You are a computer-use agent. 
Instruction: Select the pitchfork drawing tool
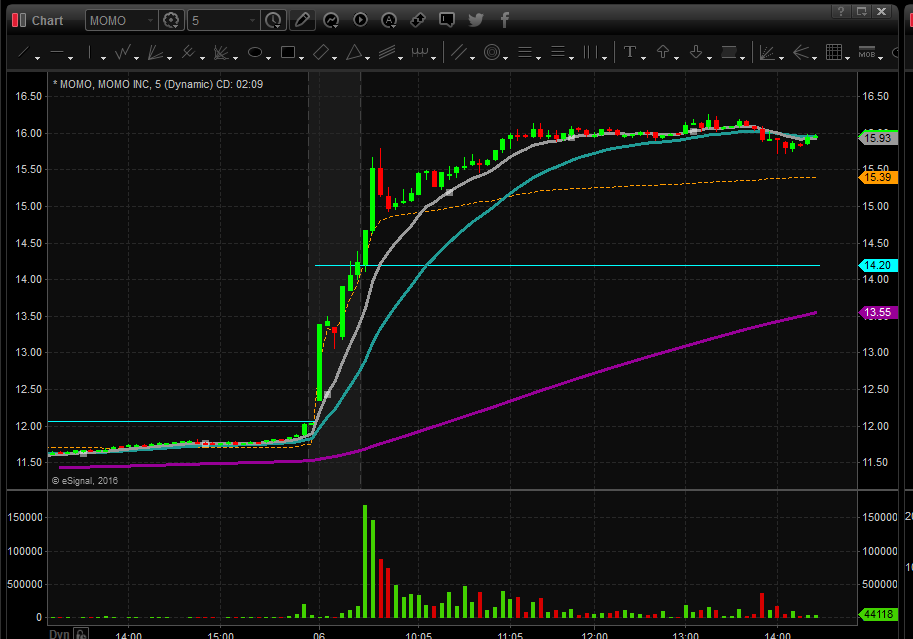(188, 52)
